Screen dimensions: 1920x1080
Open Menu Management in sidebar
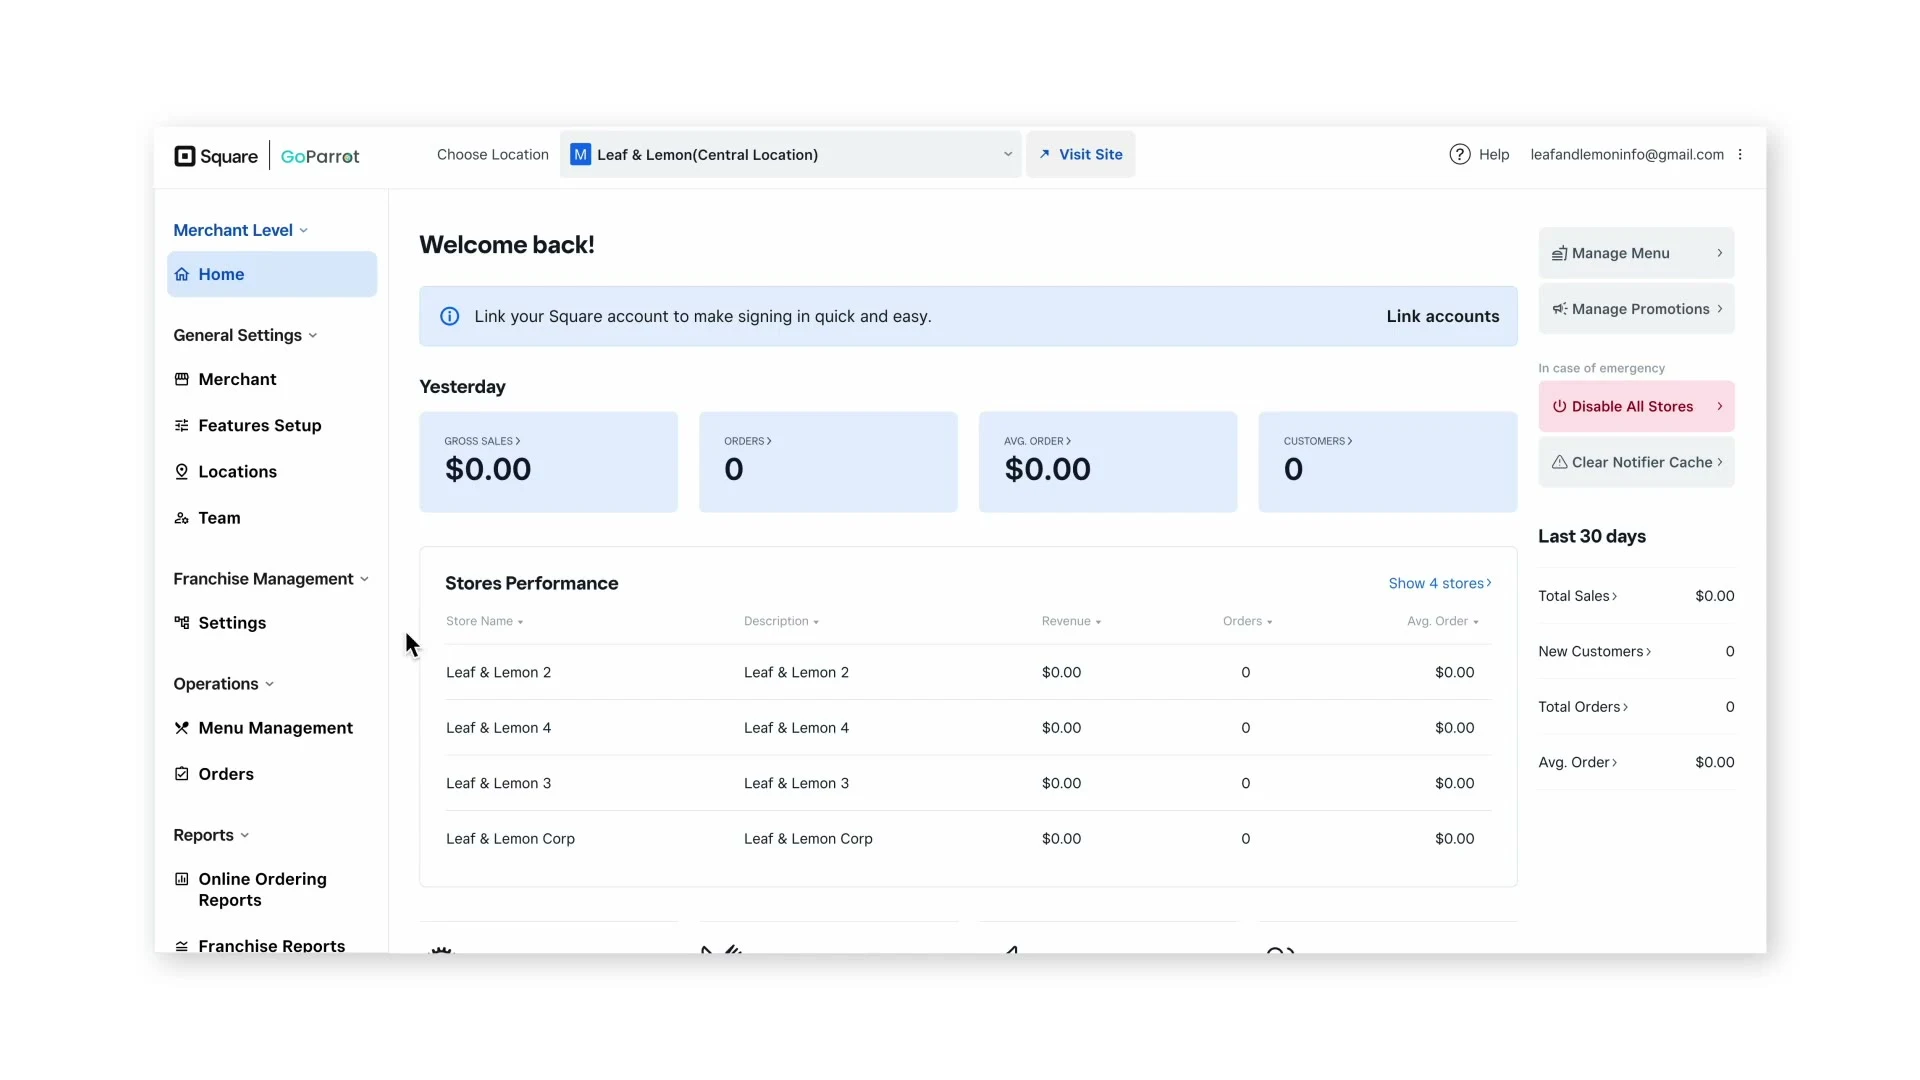tap(275, 728)
